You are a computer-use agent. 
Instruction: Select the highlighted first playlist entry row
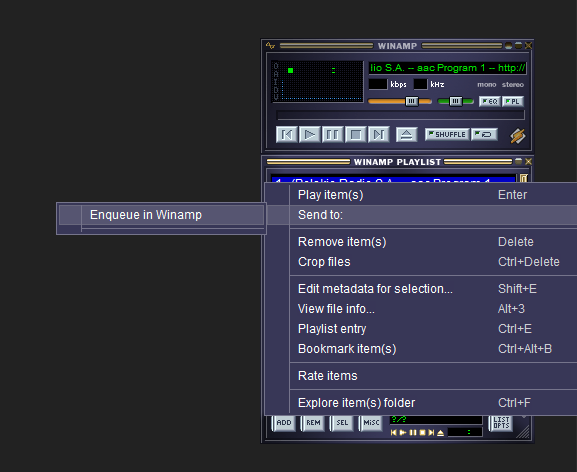[x=393, y=179]
